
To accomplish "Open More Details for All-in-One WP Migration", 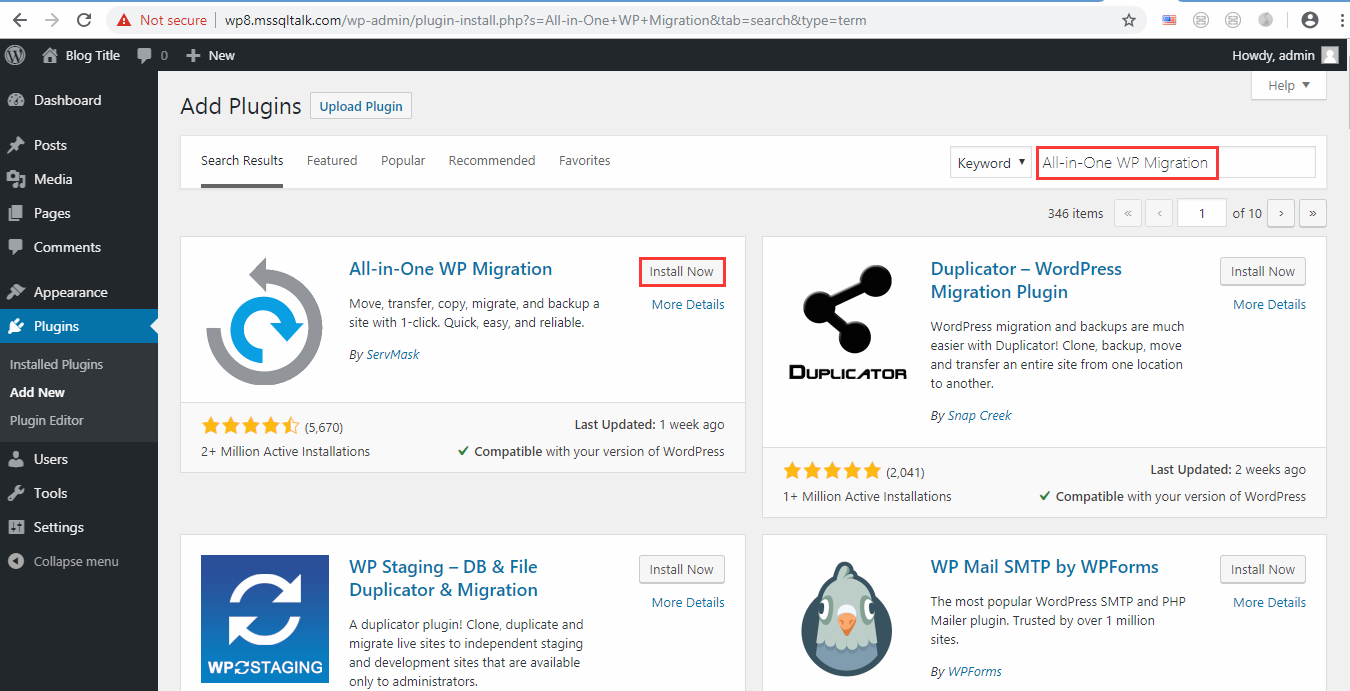I will coord(688,304).
